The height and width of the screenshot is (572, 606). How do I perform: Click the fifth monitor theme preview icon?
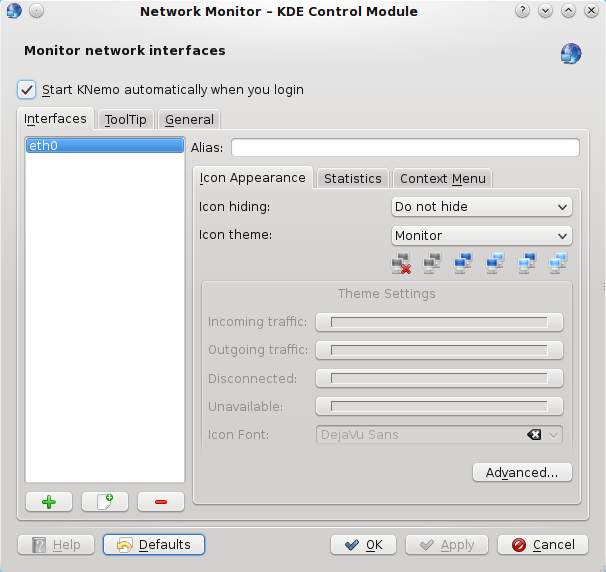coord(527,263)
